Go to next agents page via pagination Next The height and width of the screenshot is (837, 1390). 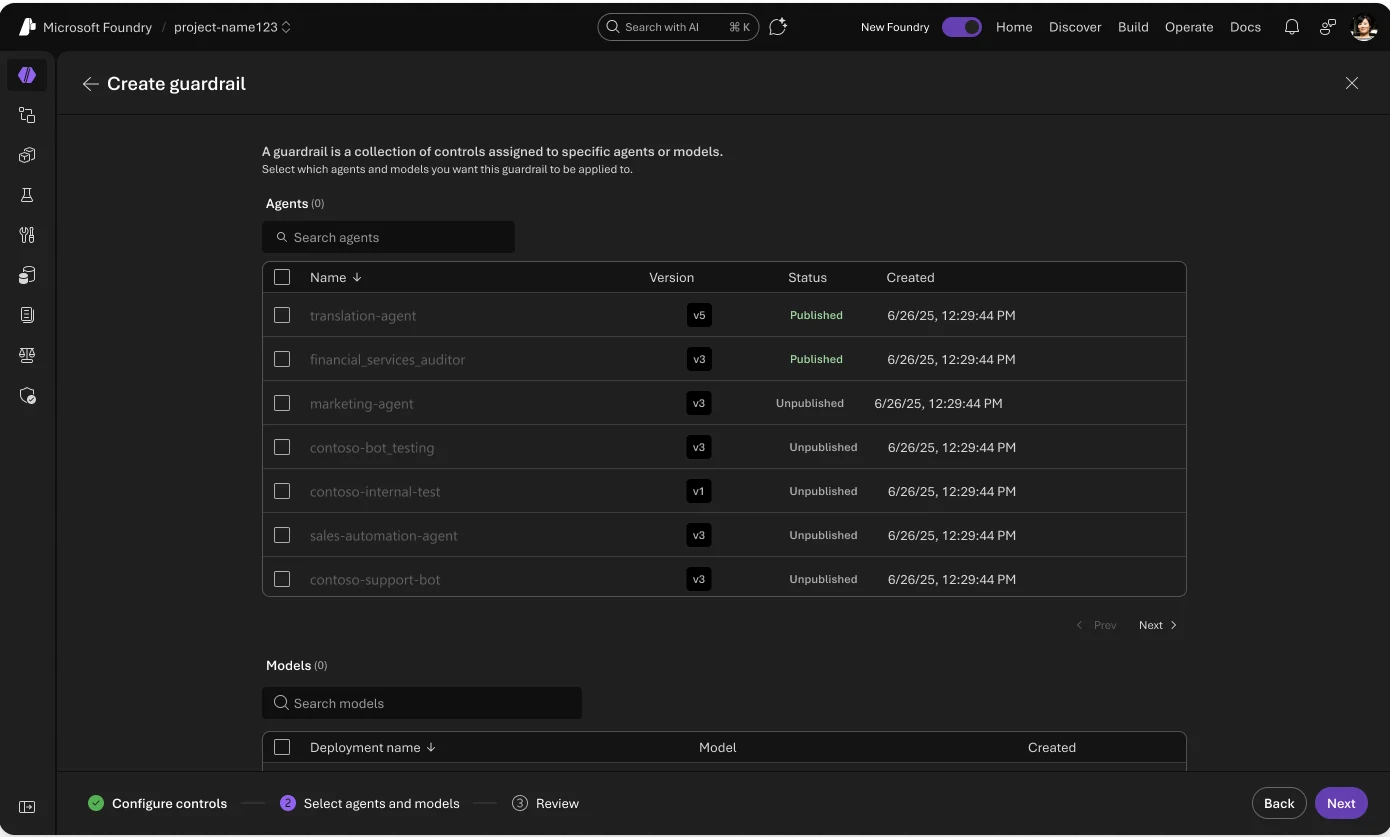pos(1158,625)
